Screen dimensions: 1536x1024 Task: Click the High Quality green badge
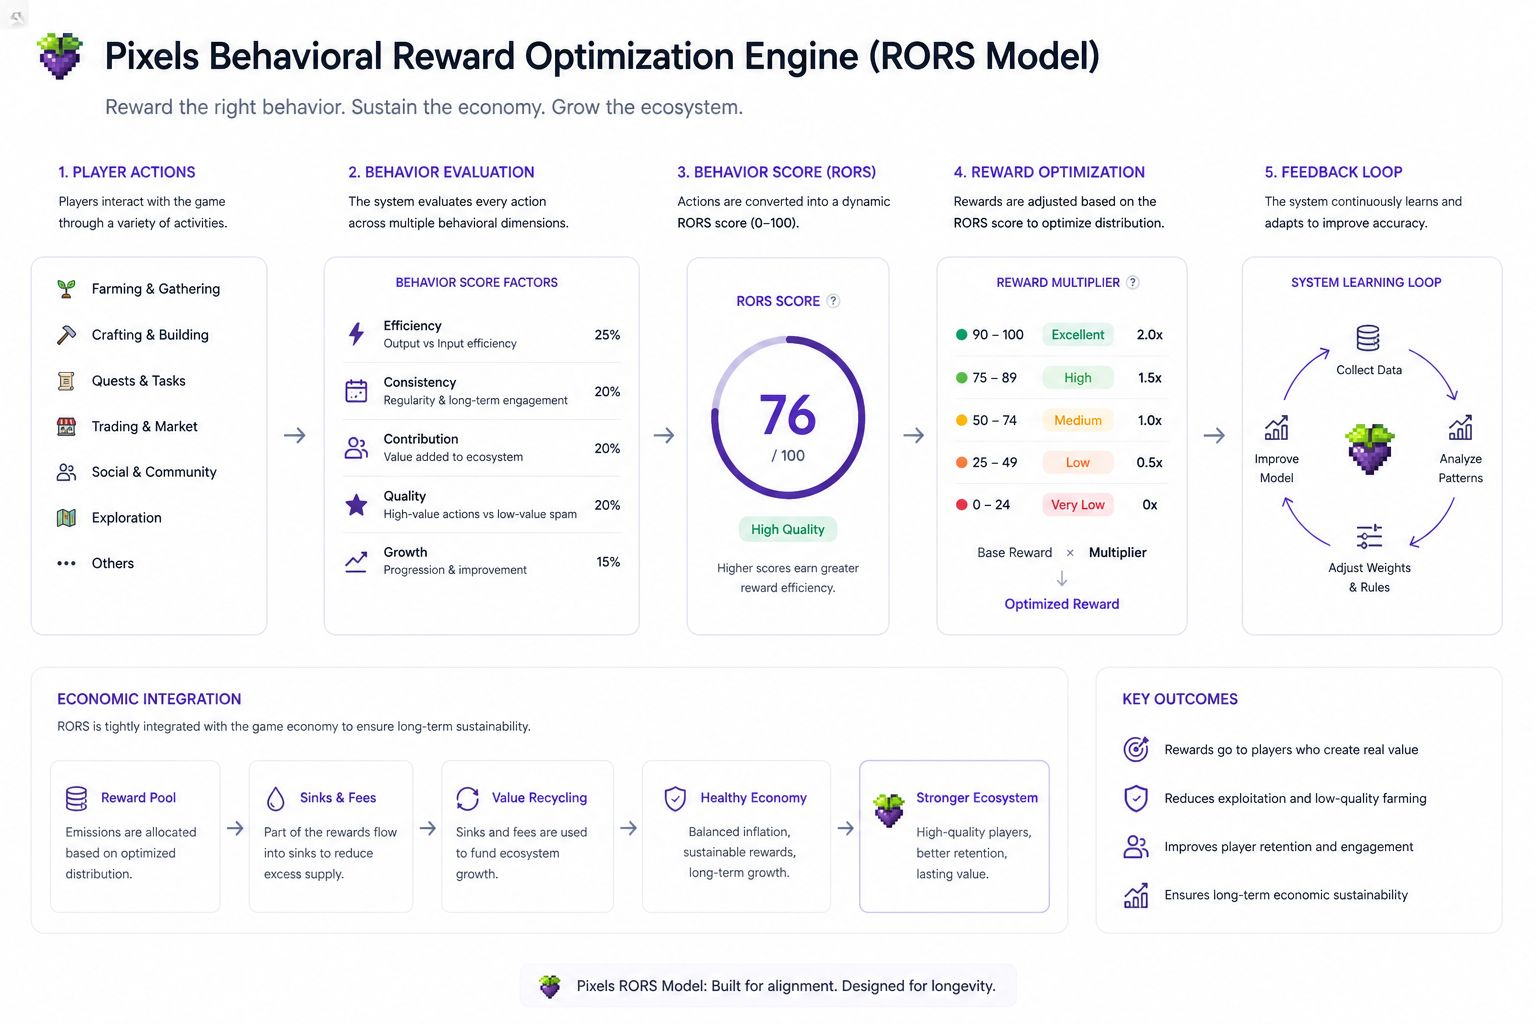788,530
